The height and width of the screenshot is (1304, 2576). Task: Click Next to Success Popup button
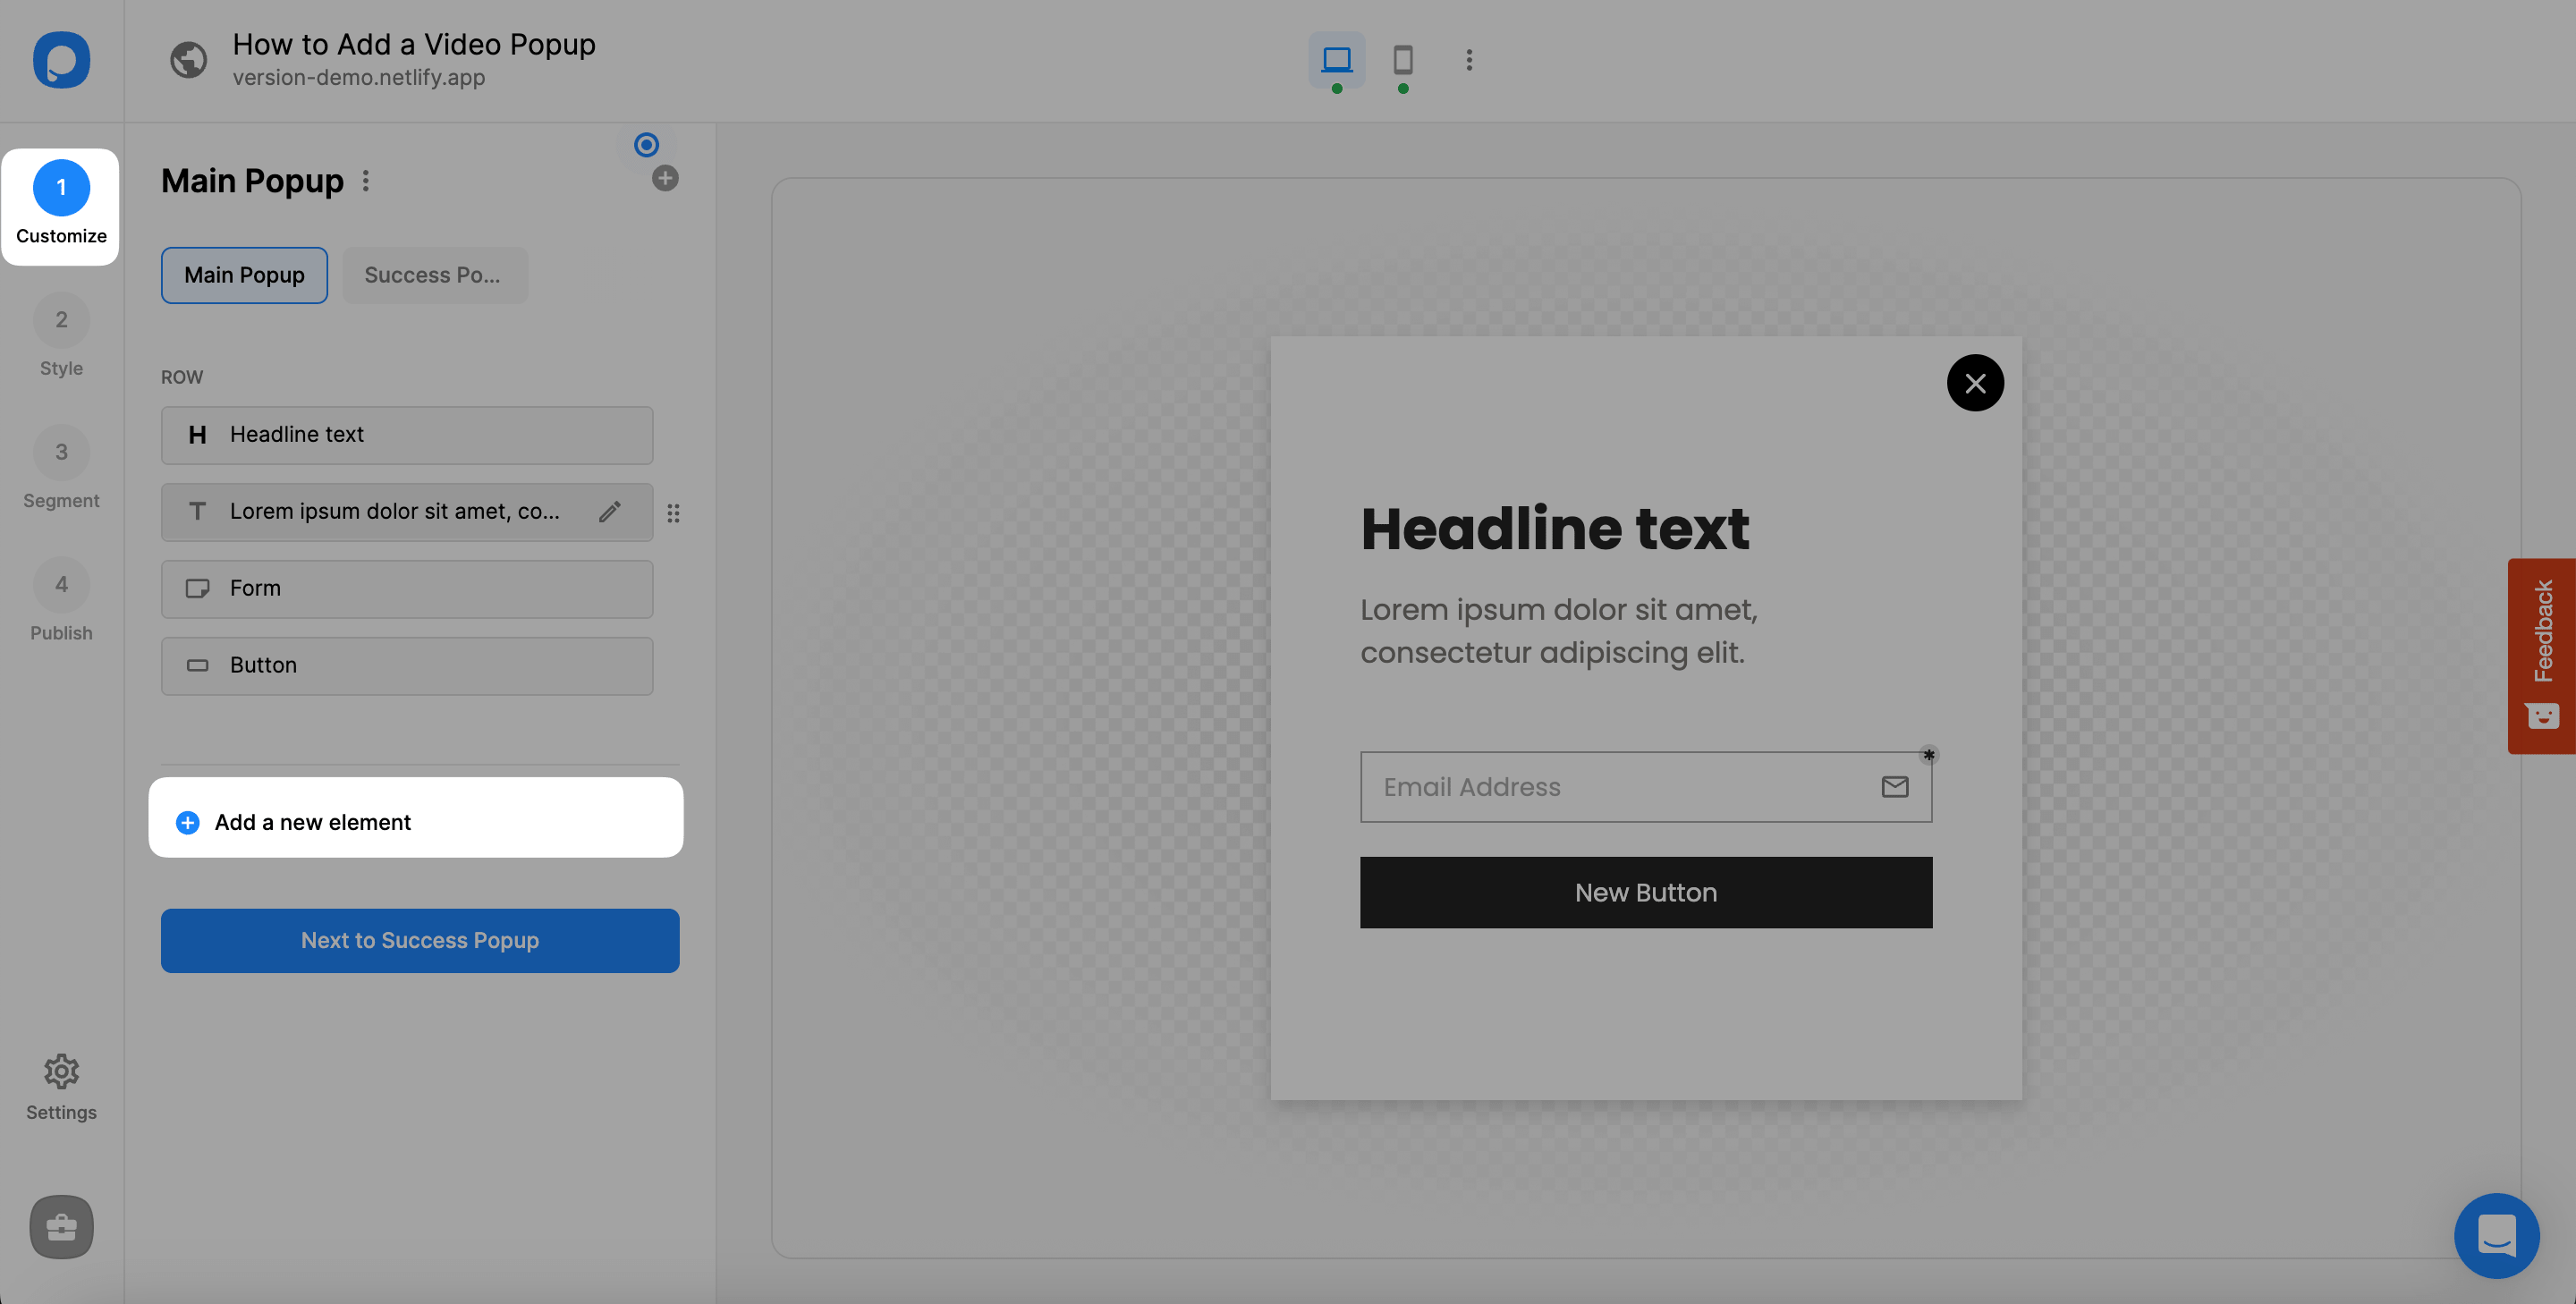pyautogui.click(x=420, y=940)
